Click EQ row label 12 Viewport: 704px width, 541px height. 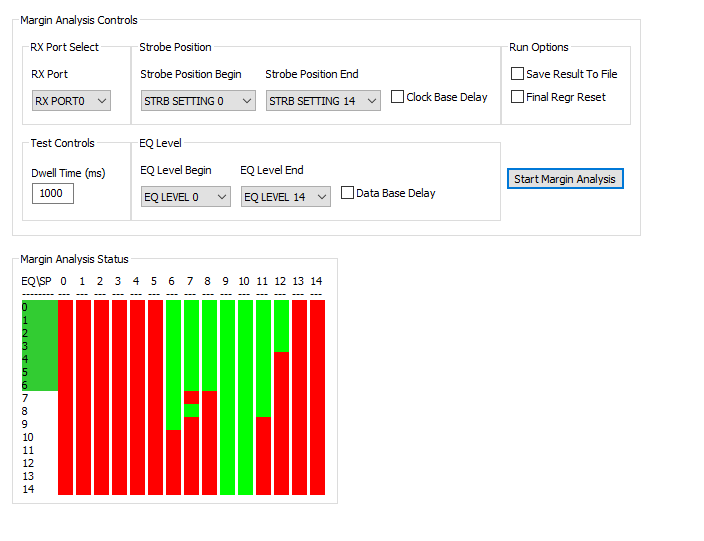tap(28, 463)
